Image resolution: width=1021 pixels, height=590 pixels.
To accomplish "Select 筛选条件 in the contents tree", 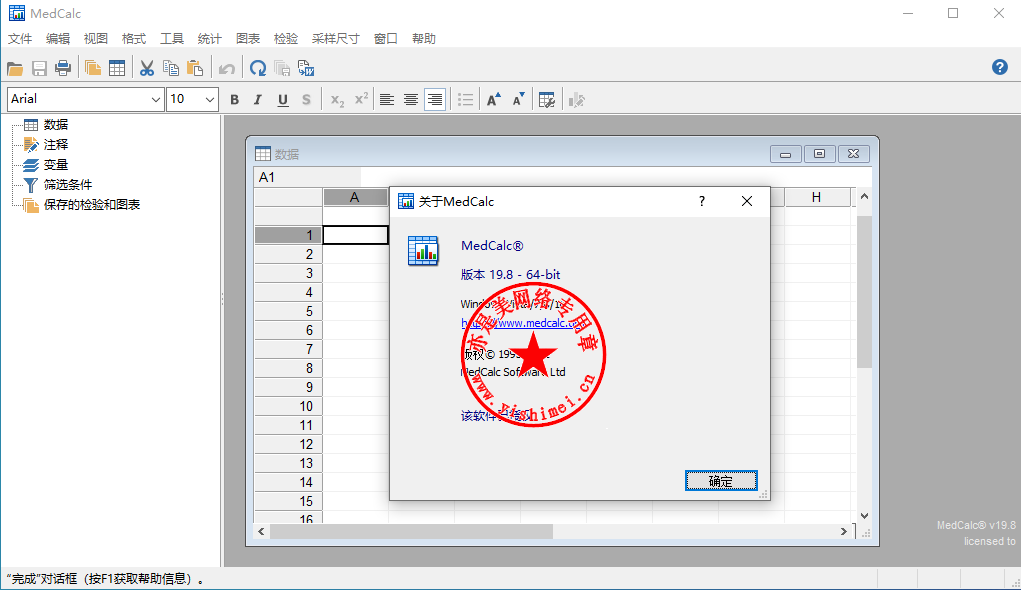I will [68, 185].
